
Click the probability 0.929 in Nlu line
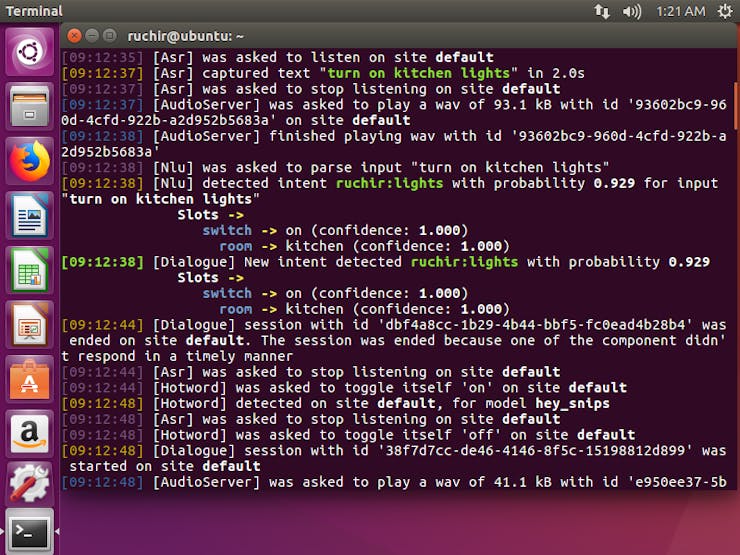click(x=614, y=183)
